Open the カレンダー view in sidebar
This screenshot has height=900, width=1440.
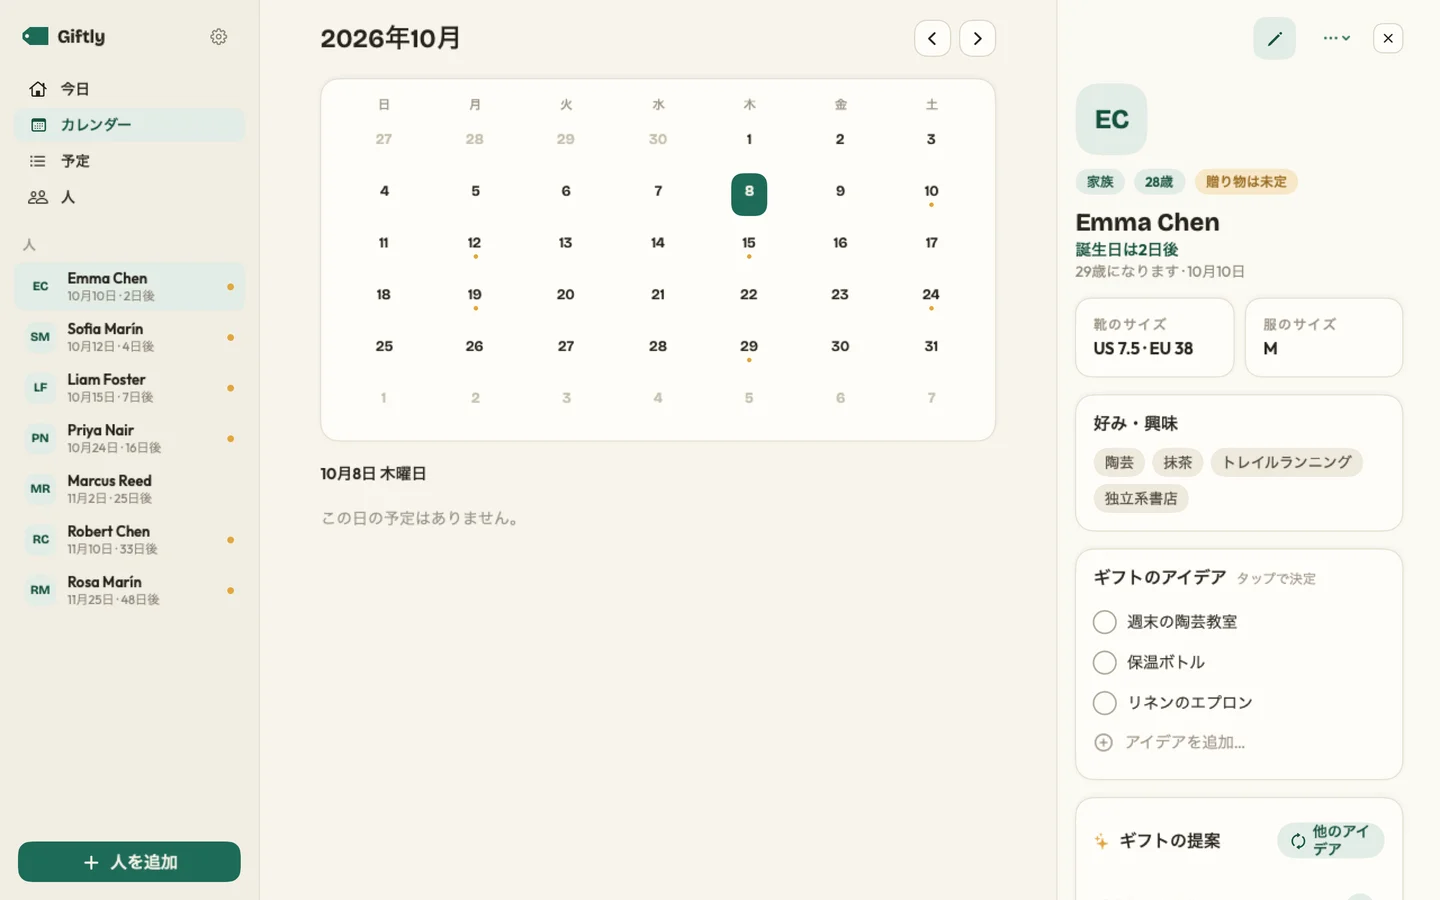[129, 125]
